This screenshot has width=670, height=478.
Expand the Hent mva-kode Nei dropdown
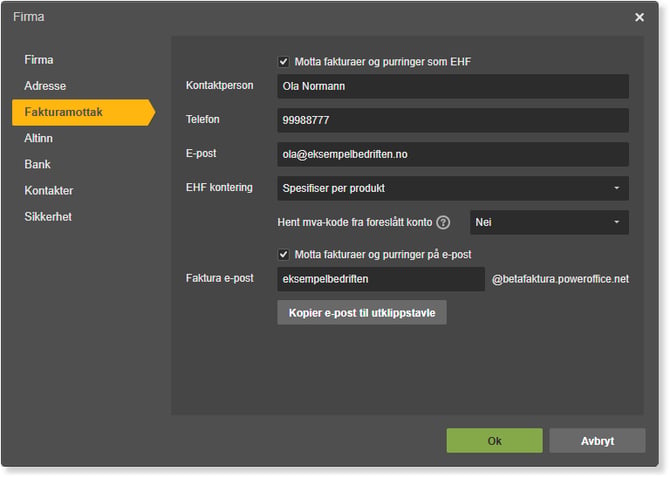tap(549, 222)
